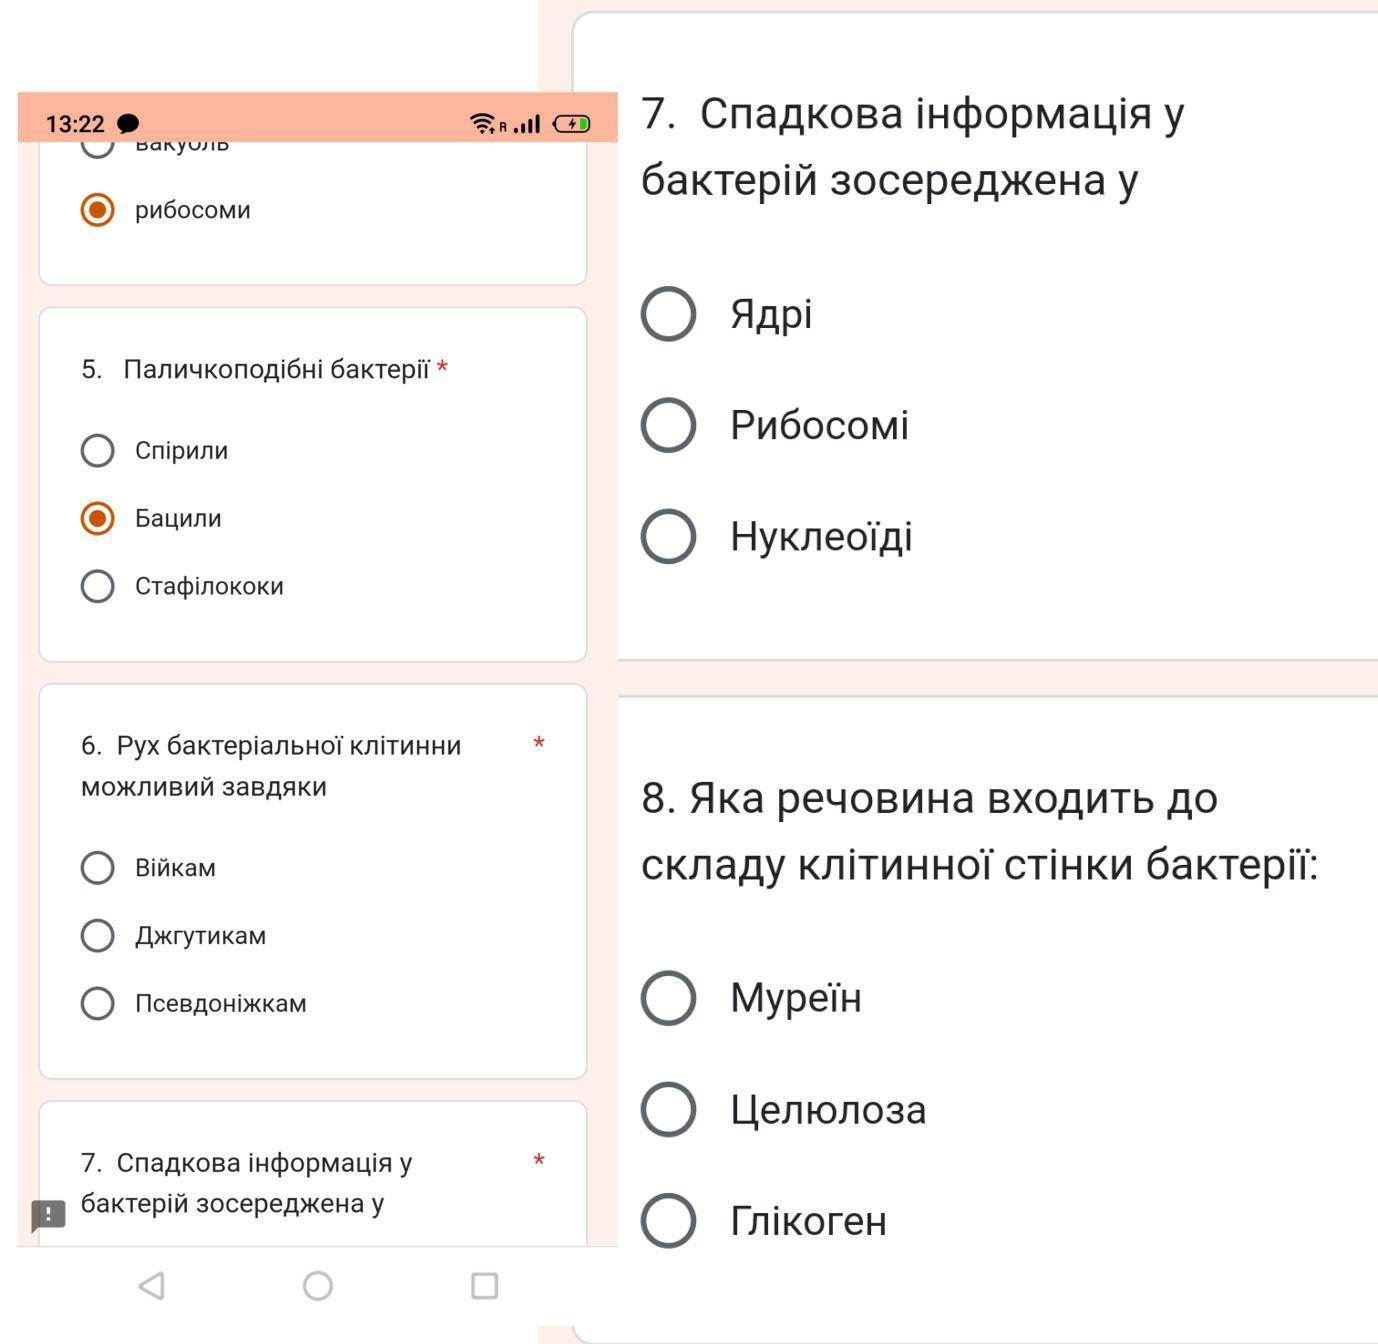This screenshot has height=1344, width=1378.
Task: Select Рибосомі in enlarged question 7
Action: [668, 425]
